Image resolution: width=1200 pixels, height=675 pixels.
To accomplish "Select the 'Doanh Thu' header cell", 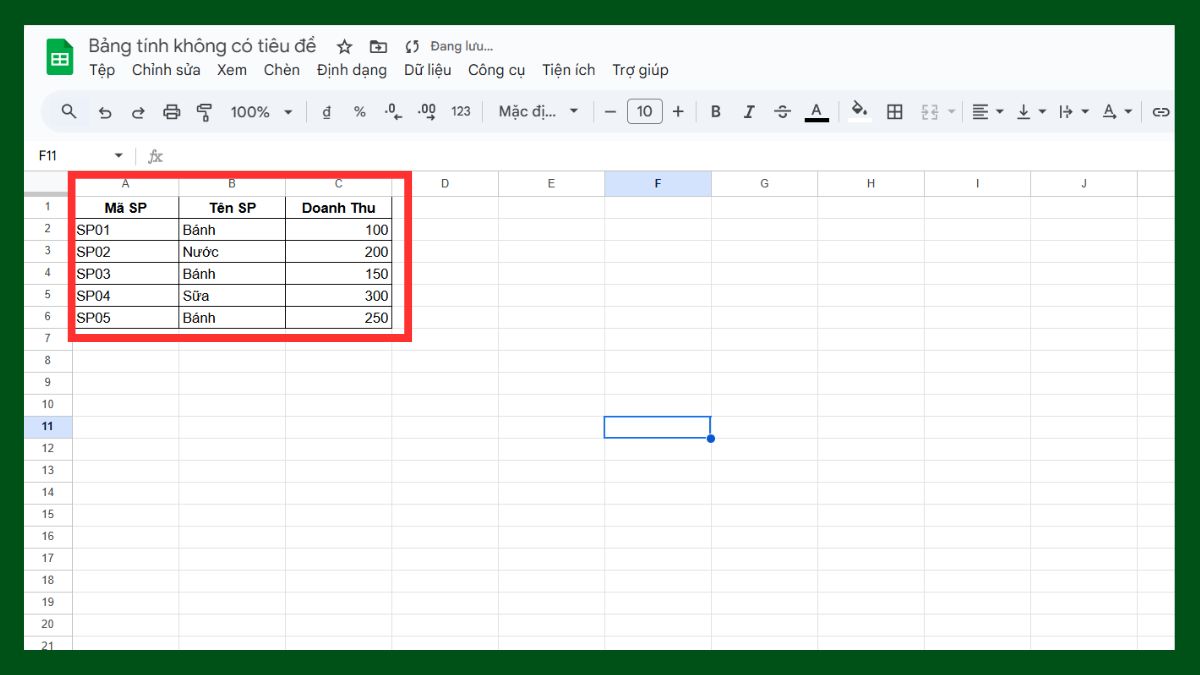I will tap(339, 208).
